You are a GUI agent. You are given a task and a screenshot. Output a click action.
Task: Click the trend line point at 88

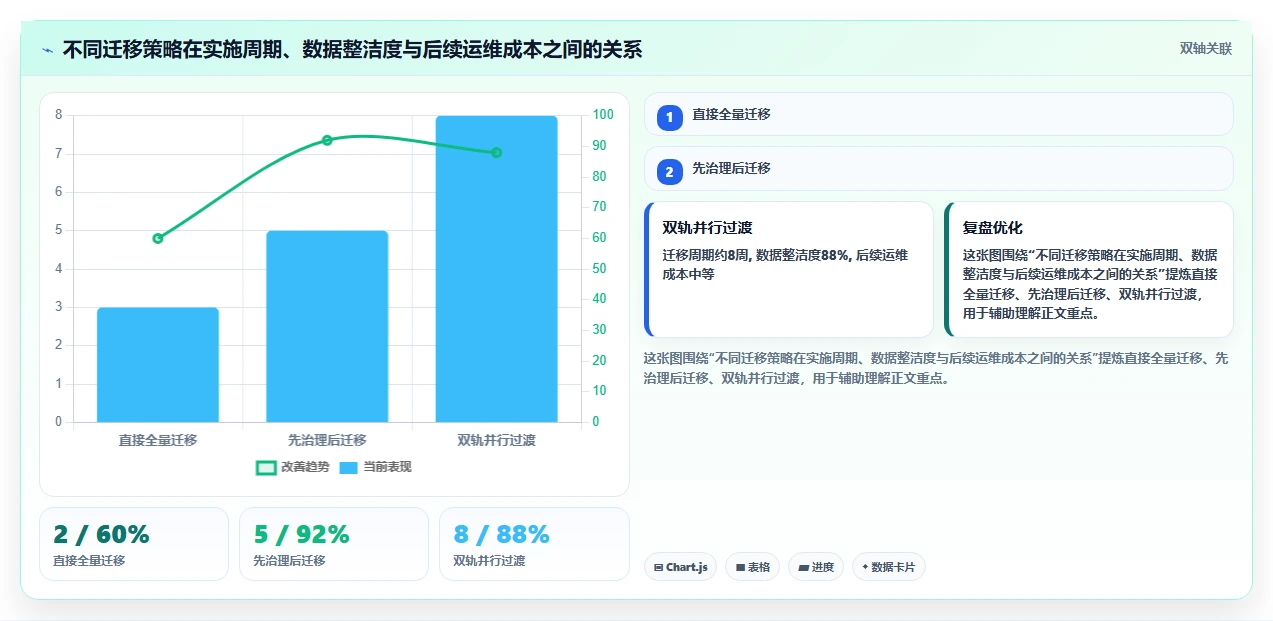click(x=496, y=152)
